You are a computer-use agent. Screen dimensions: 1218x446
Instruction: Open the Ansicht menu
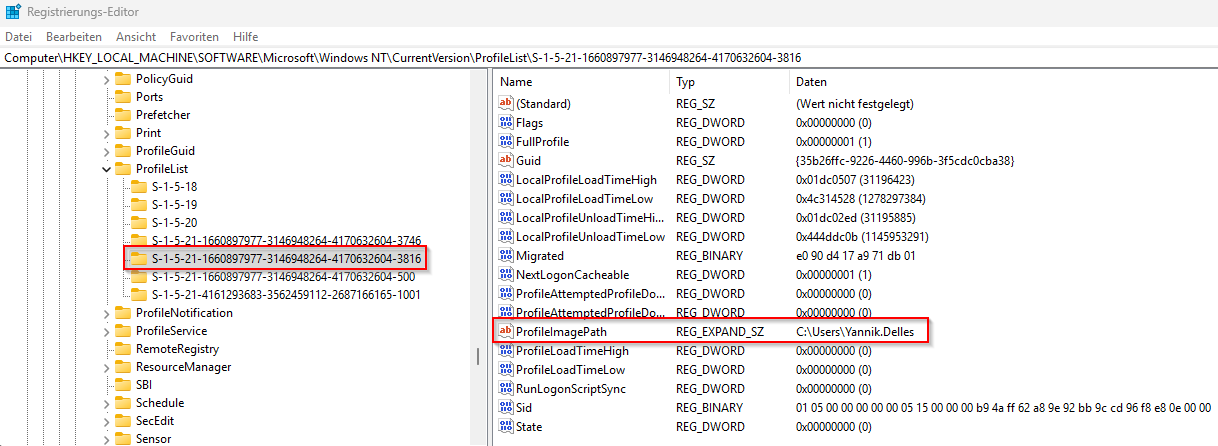pos(136,36)
